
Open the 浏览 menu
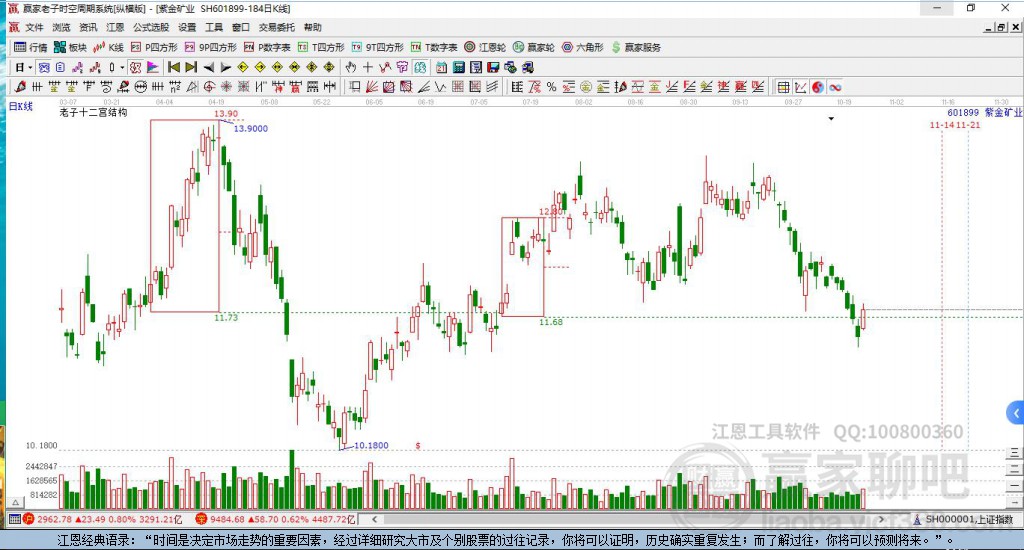tap(61, 27)
